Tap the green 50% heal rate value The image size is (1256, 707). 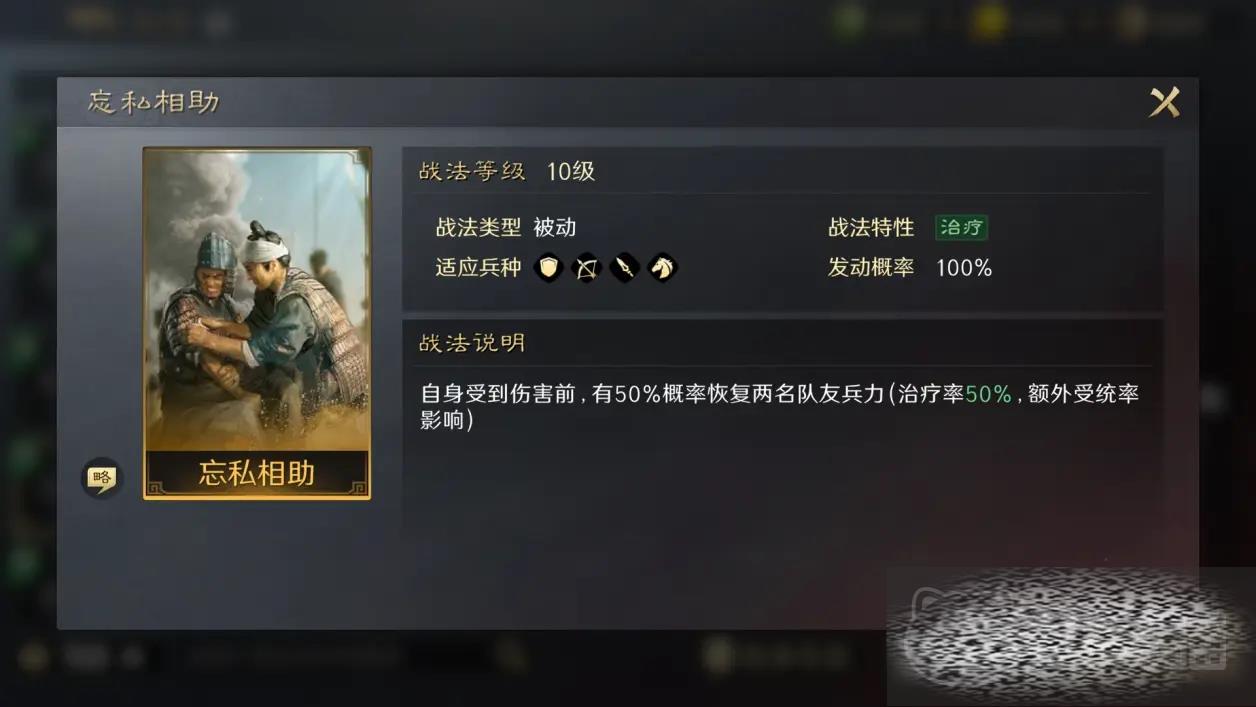point(988,394)
